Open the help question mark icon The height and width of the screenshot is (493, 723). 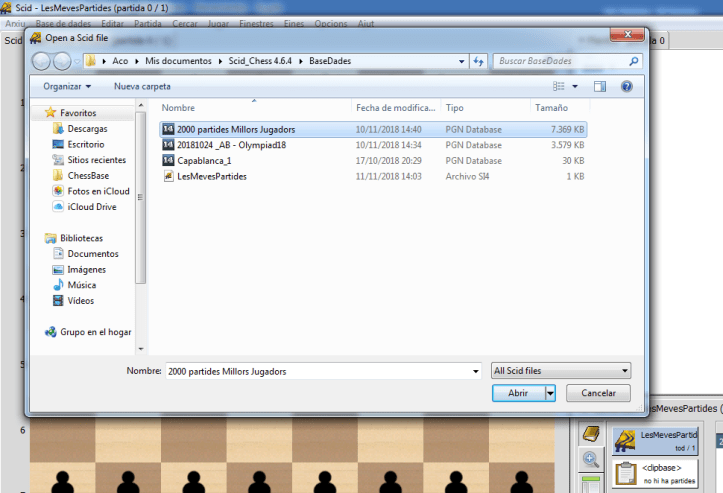coord(627,87)
